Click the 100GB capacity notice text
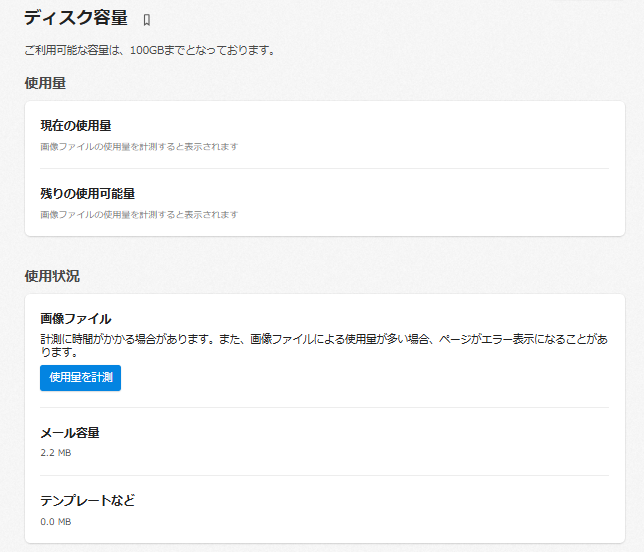Screen dimensions: 644x552 click(150, 51)
